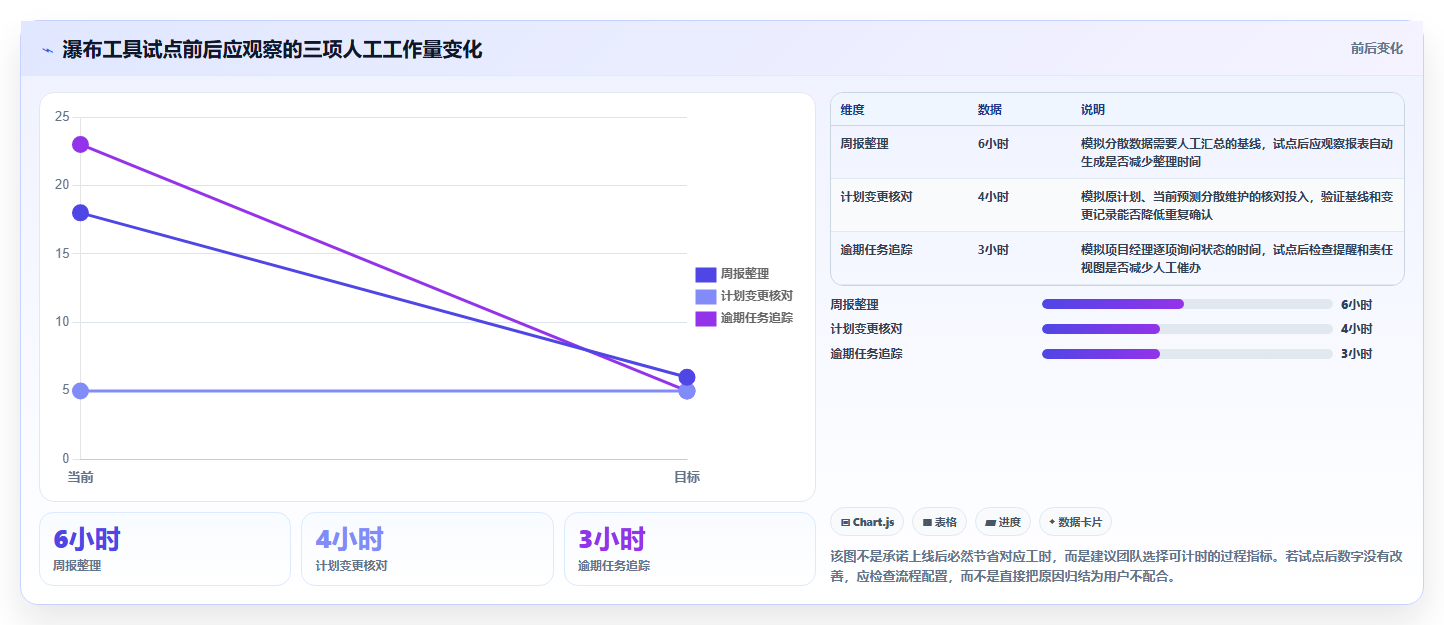
Task: Click the 计划变更核对 progress bar
Action: point(1187,329)
